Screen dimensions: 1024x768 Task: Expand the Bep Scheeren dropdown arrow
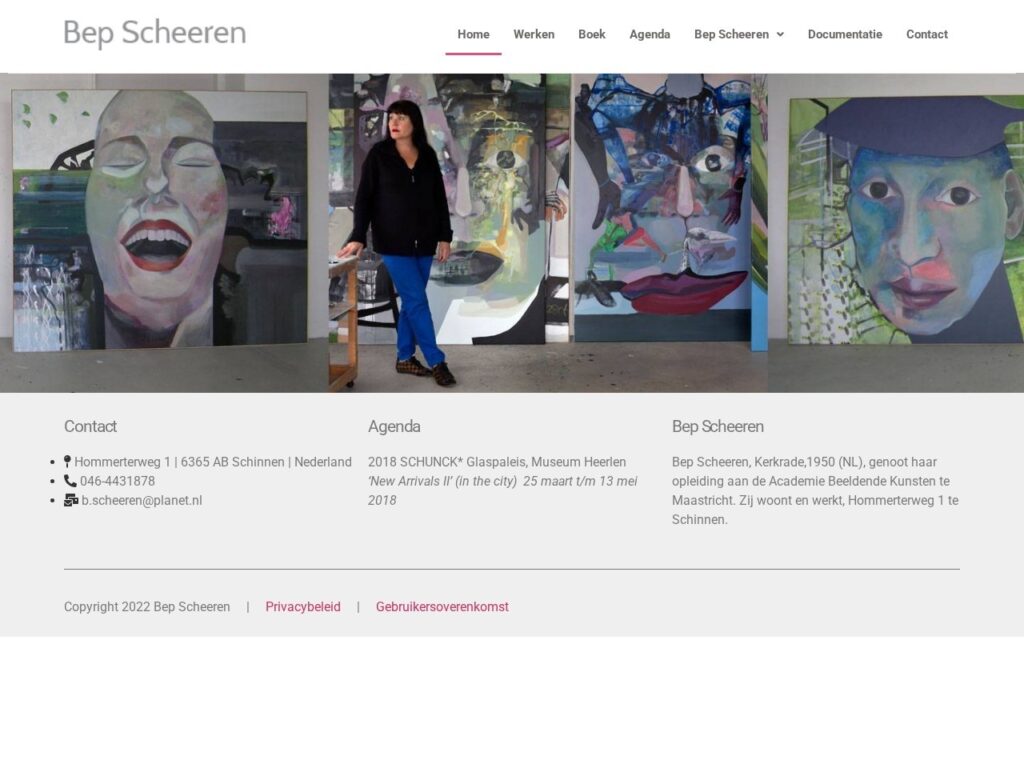[x=780, y=35]
